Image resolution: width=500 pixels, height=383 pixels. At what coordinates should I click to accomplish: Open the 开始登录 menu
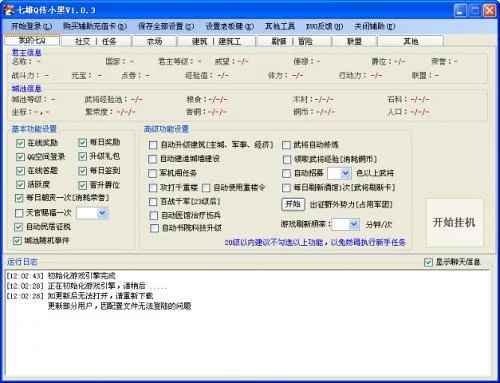coord(31,26)
